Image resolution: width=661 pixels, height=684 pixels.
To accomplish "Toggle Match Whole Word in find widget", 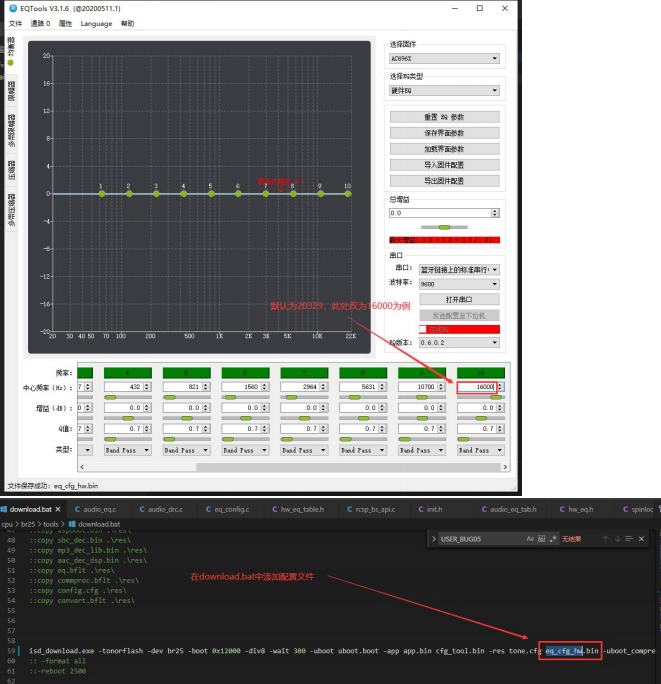I will [x=541, y=539].
